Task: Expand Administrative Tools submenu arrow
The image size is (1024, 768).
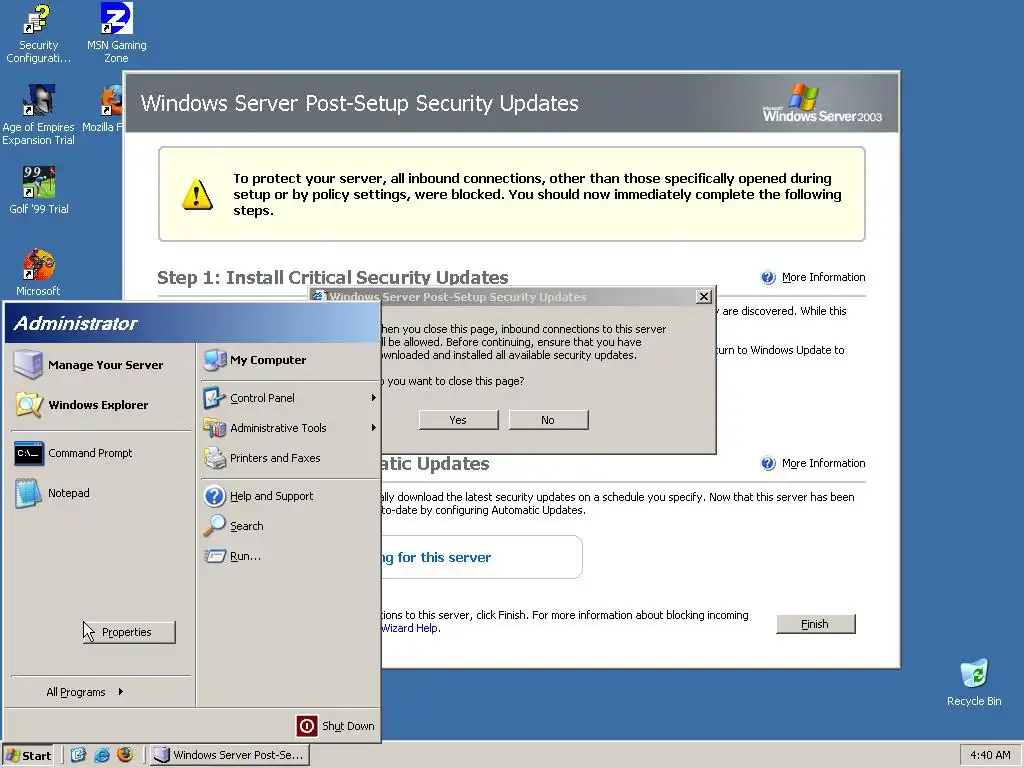Action: click(x=374, y=428)
